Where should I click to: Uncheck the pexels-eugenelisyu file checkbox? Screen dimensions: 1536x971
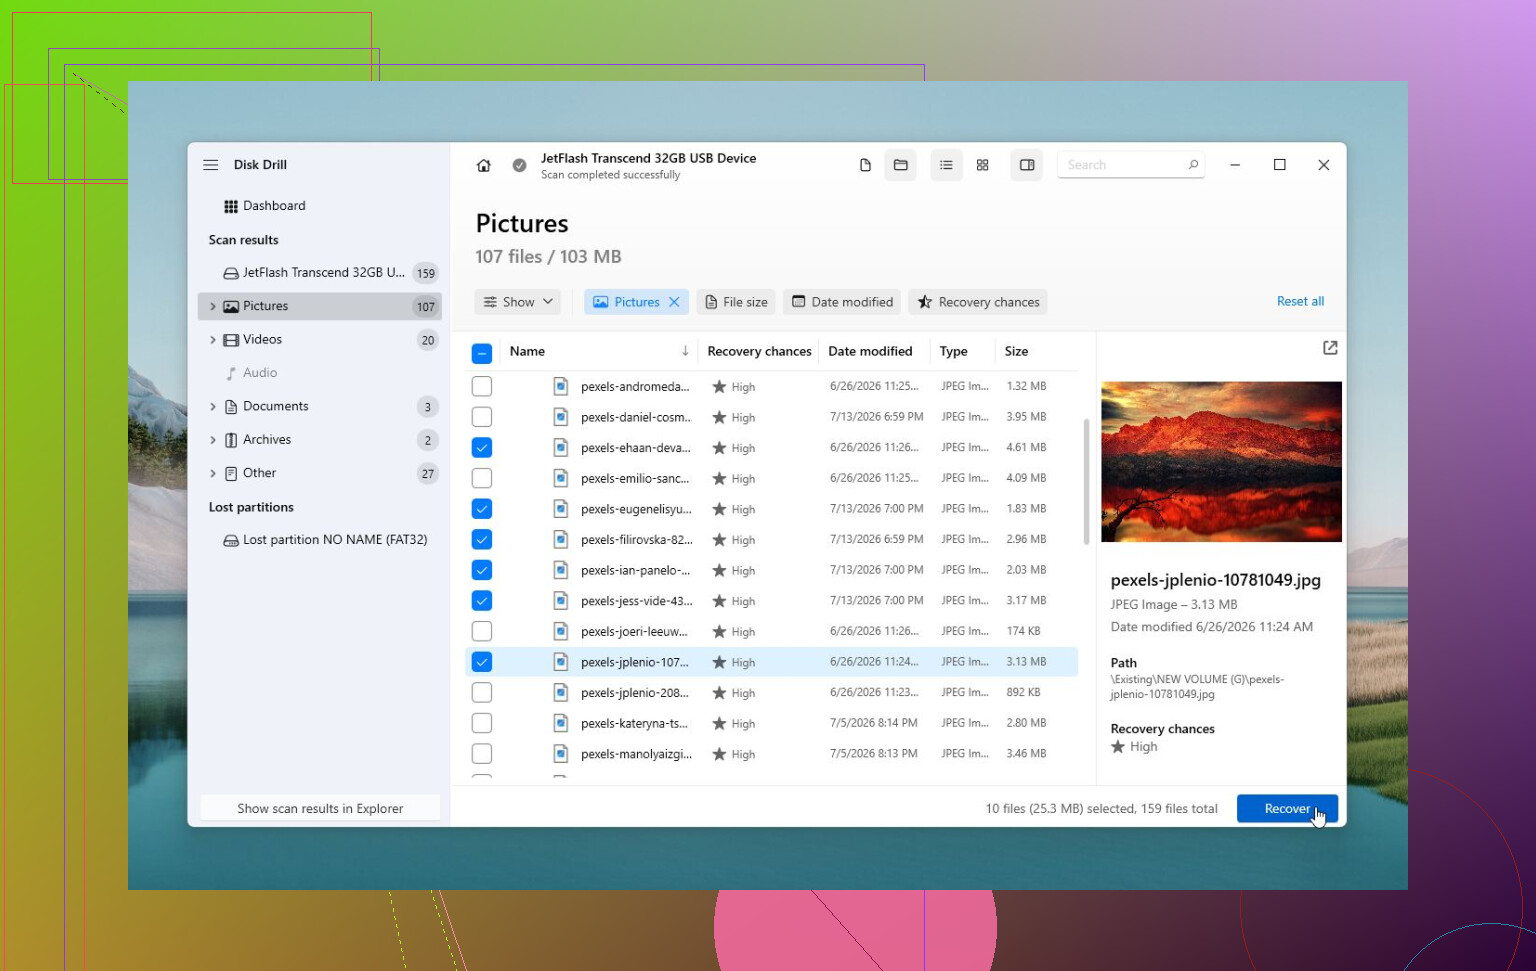(482, 509)
